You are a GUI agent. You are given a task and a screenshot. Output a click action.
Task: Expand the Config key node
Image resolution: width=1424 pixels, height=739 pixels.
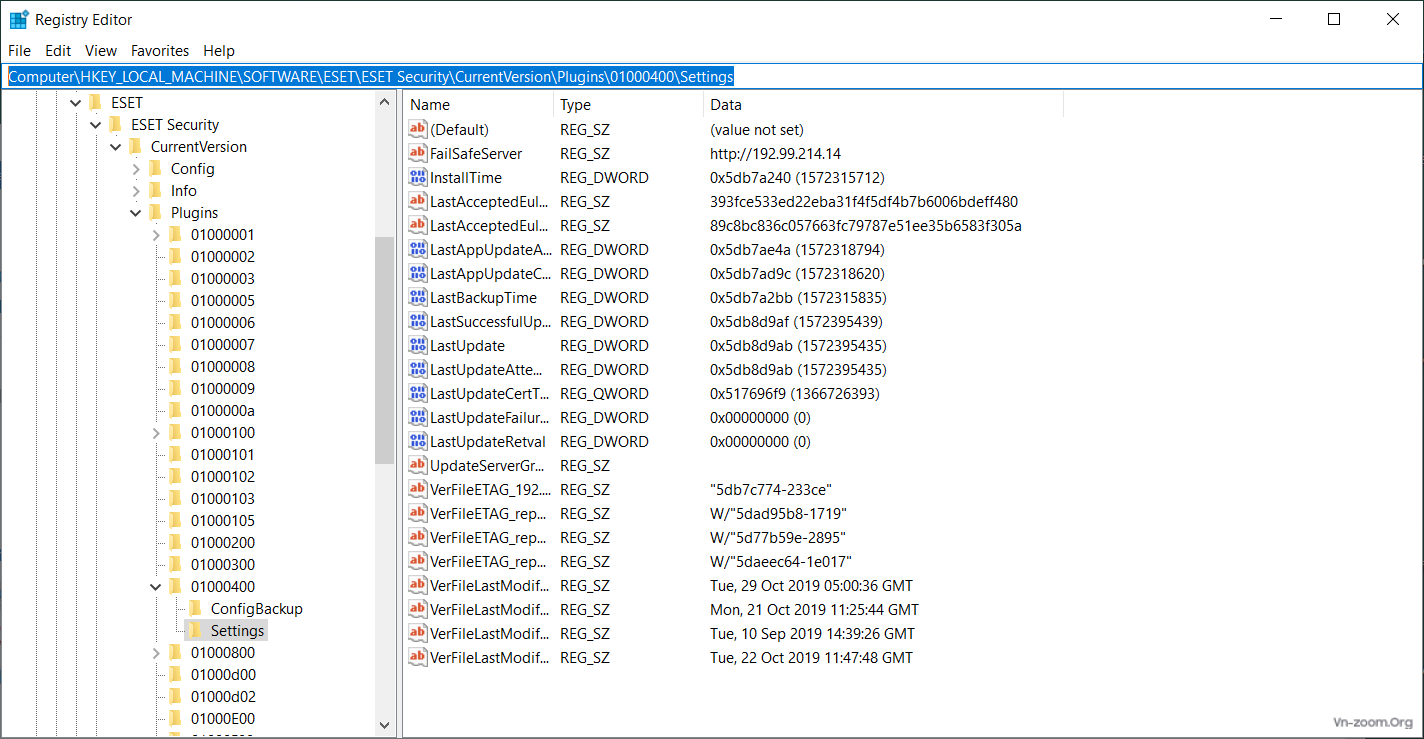point(136,169)
